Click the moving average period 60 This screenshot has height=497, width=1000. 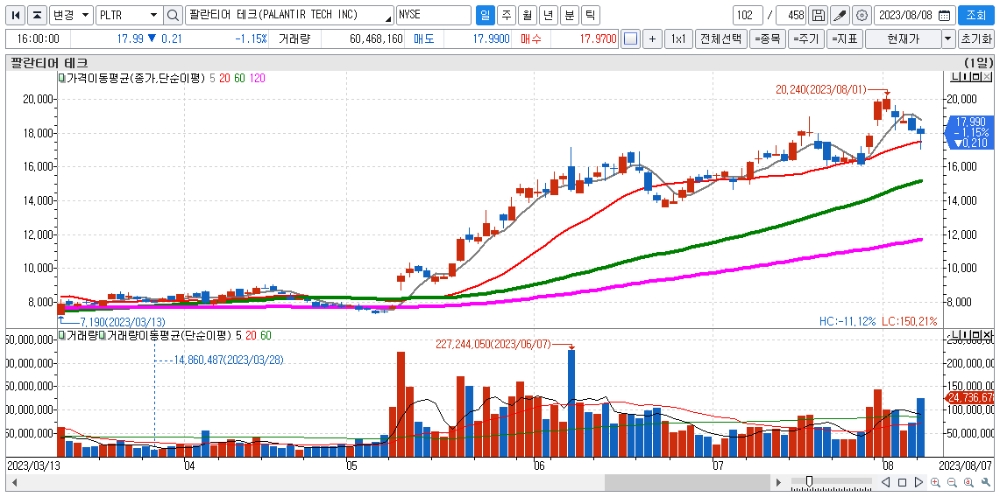pyautogui.click(x=240, y=78)
